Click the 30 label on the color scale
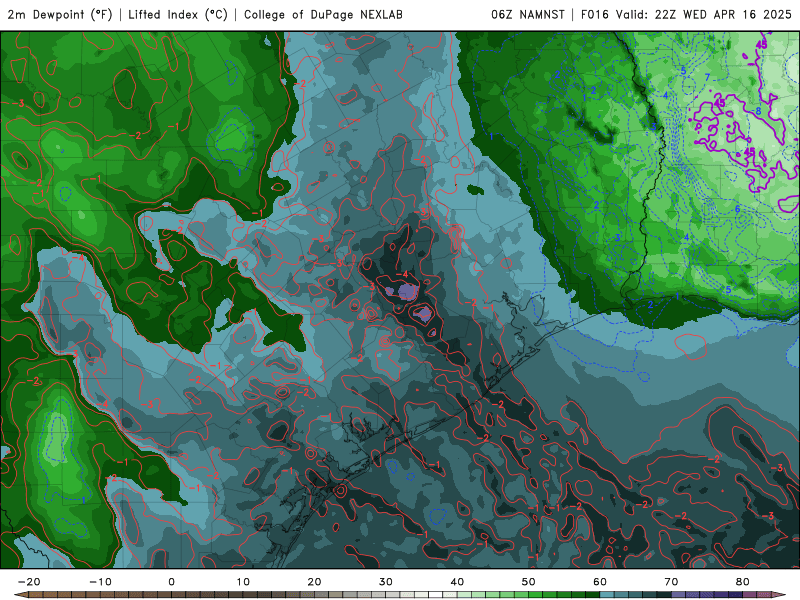The image size is (800, 600). 386,582
